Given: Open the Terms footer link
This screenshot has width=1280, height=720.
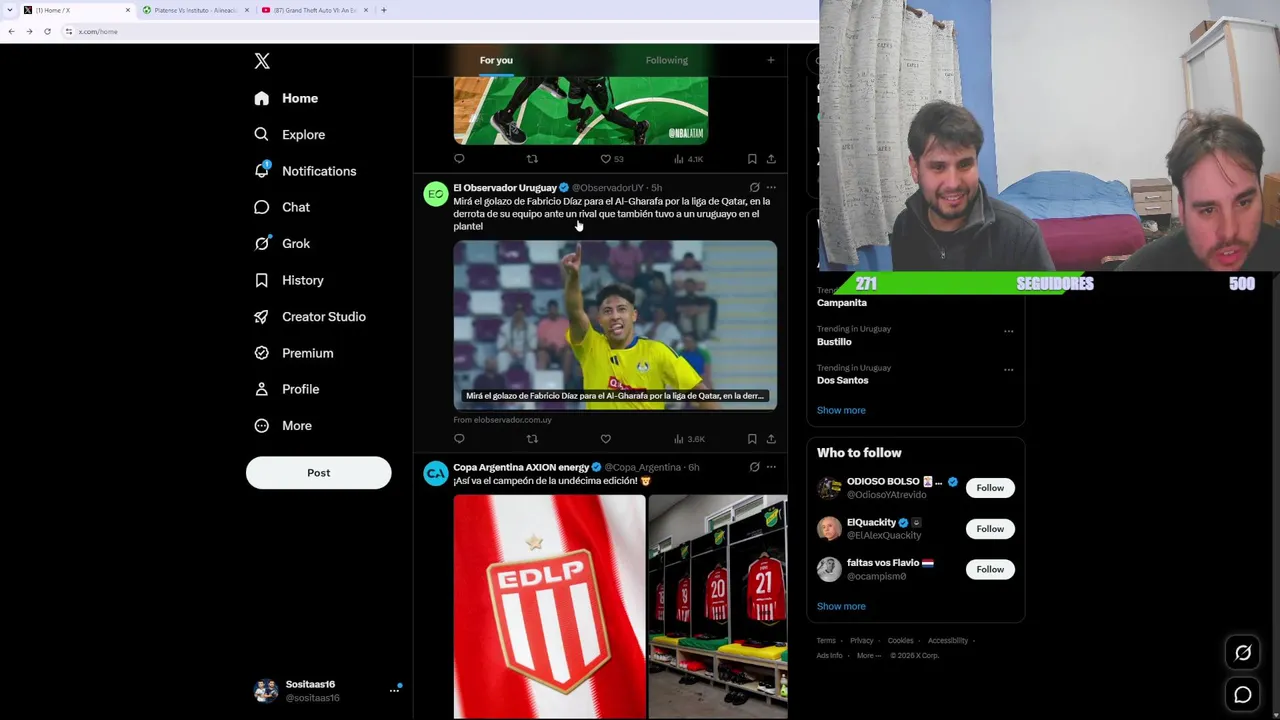Looking at the screenshot, I should 826,641.
